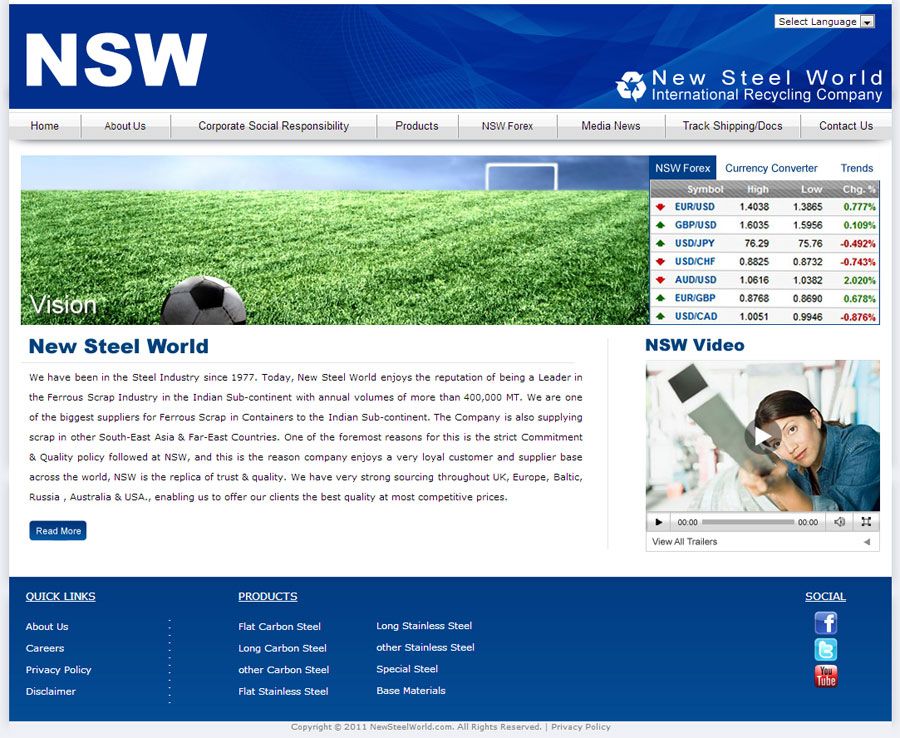Click EUR/USD symbol in forex table
The height and width of the screenshot is (738, 900).
695,207
